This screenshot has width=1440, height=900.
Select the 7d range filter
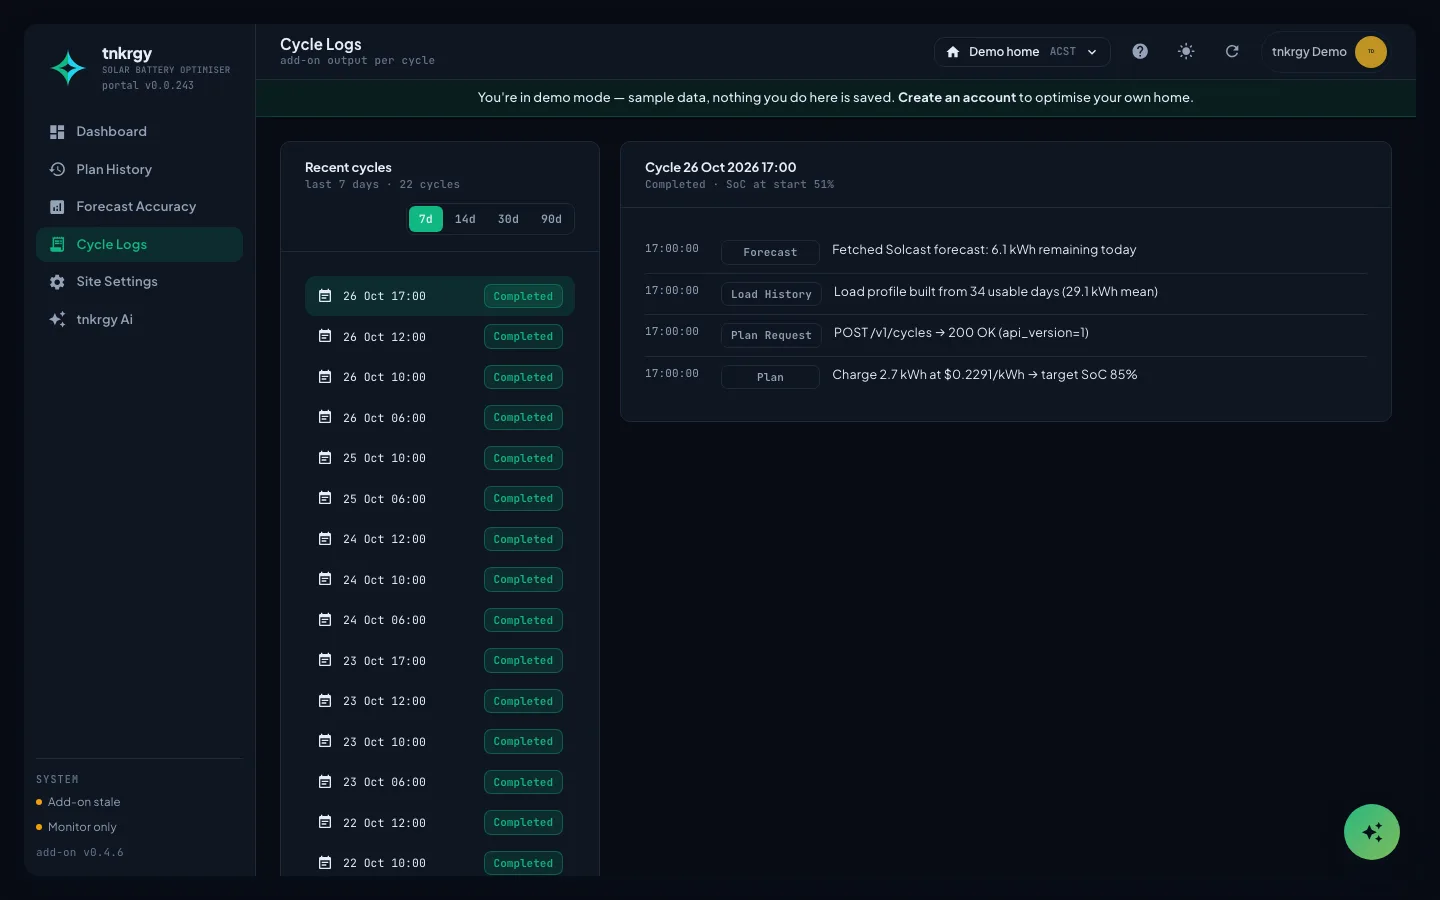(426, 219)
